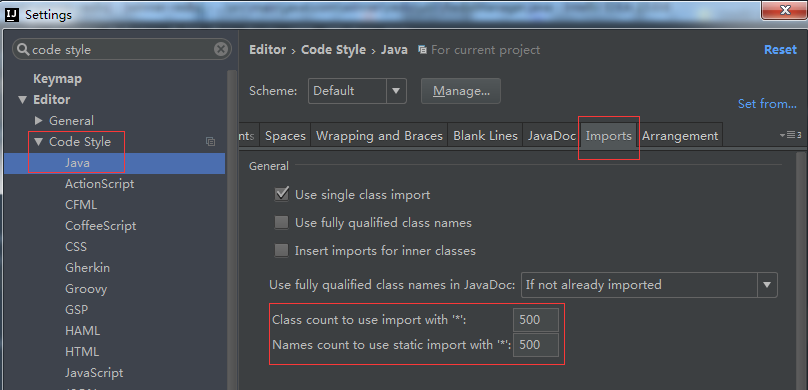The image size is (808, 390).
Task: Click the Code Style breadcrumb
Action: click(x=333, y=50)
